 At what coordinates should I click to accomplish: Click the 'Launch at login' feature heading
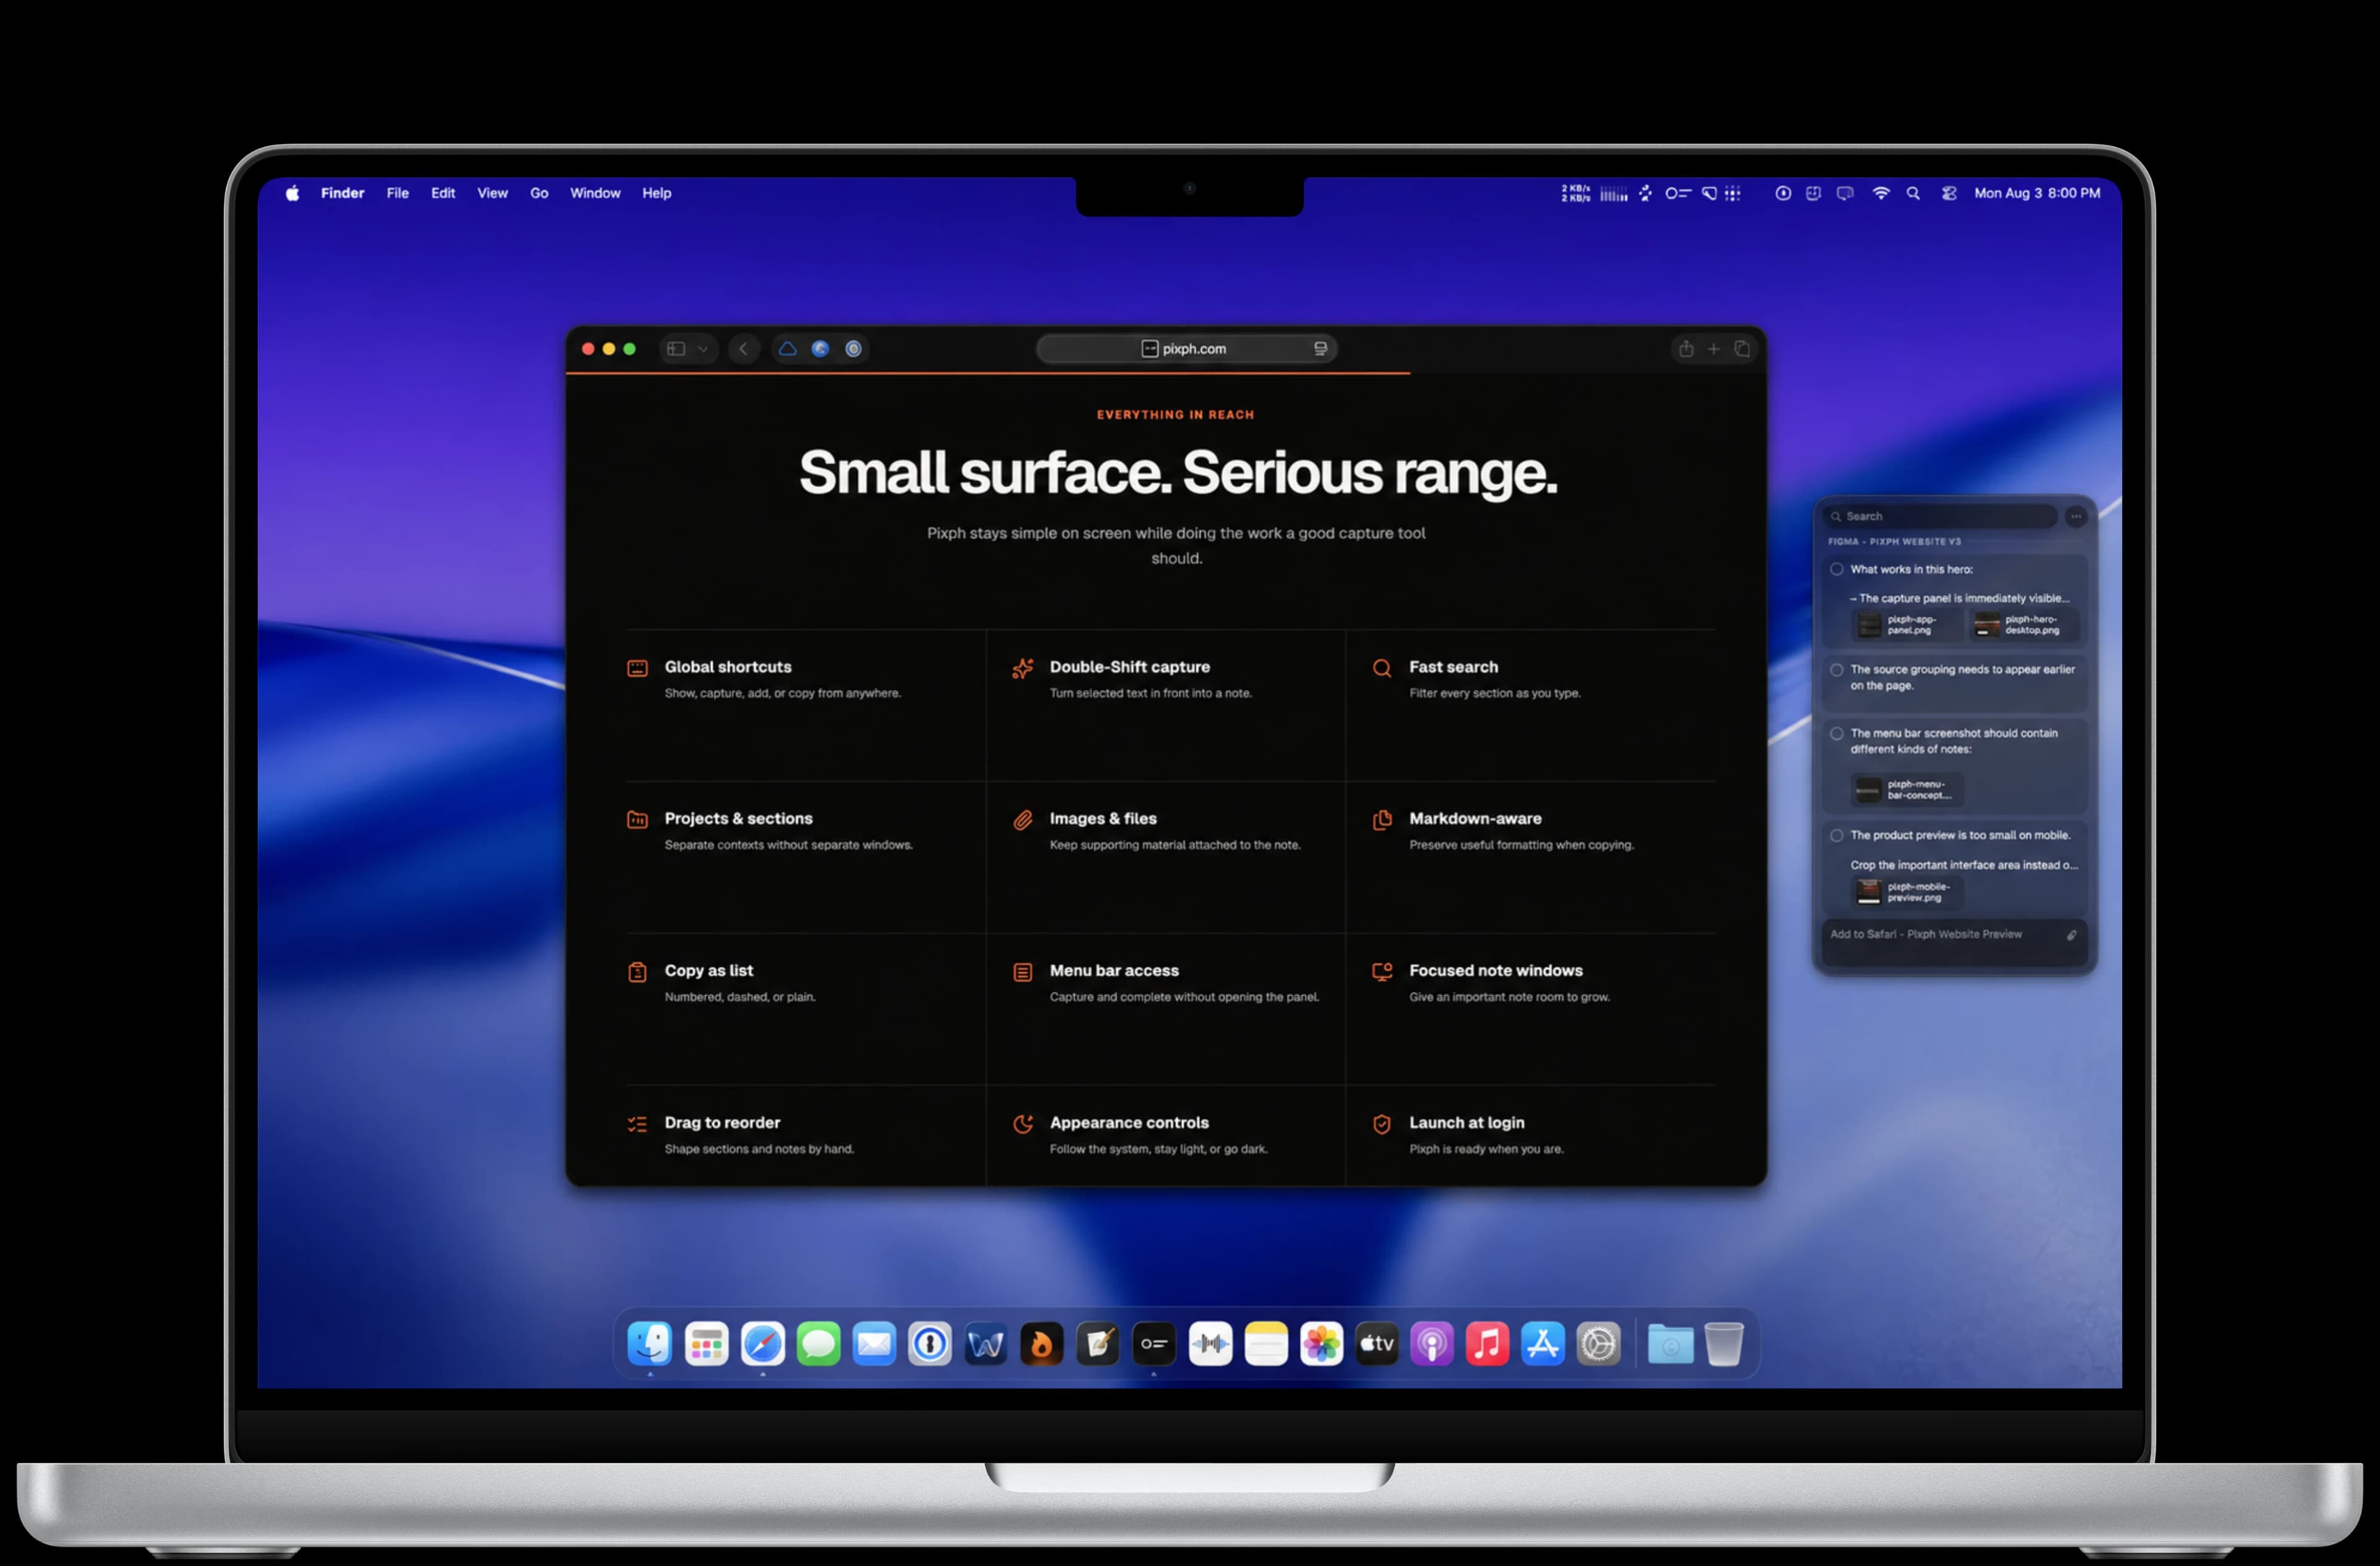coord(1467,1123)
